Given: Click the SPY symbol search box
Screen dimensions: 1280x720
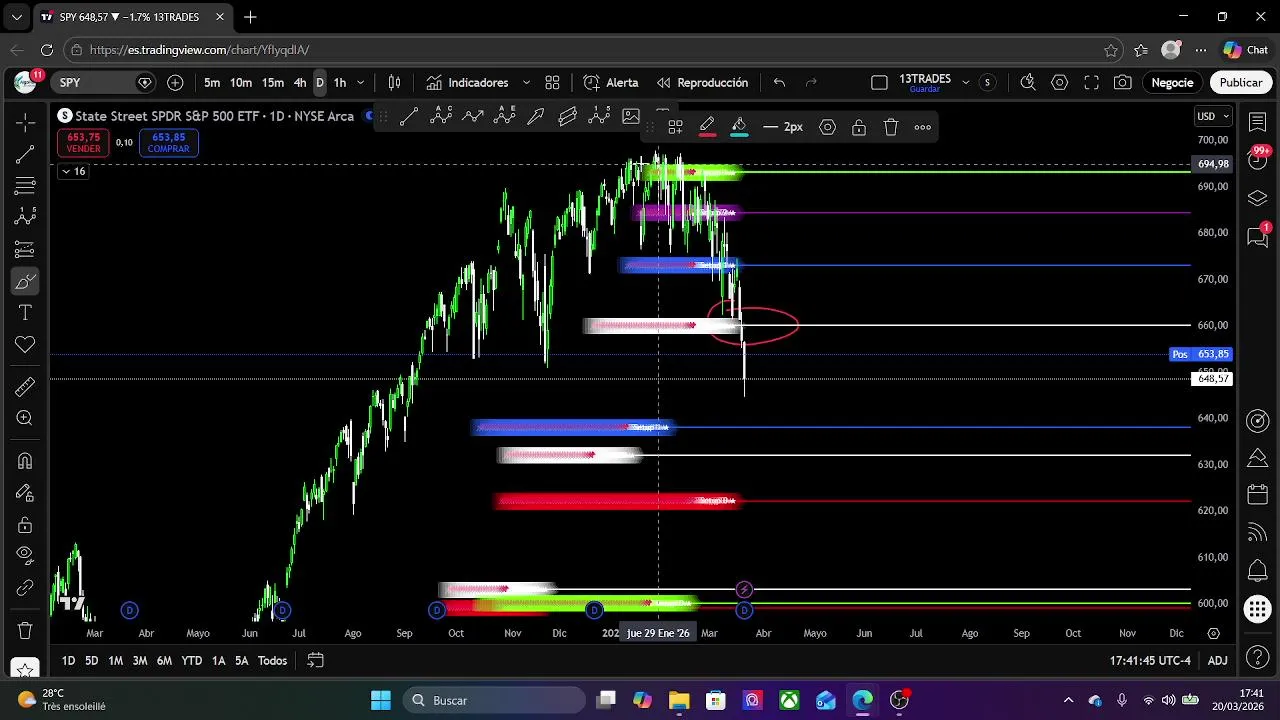Looking at the screenshot, I should pyautogui.click(x=105, y=83).
